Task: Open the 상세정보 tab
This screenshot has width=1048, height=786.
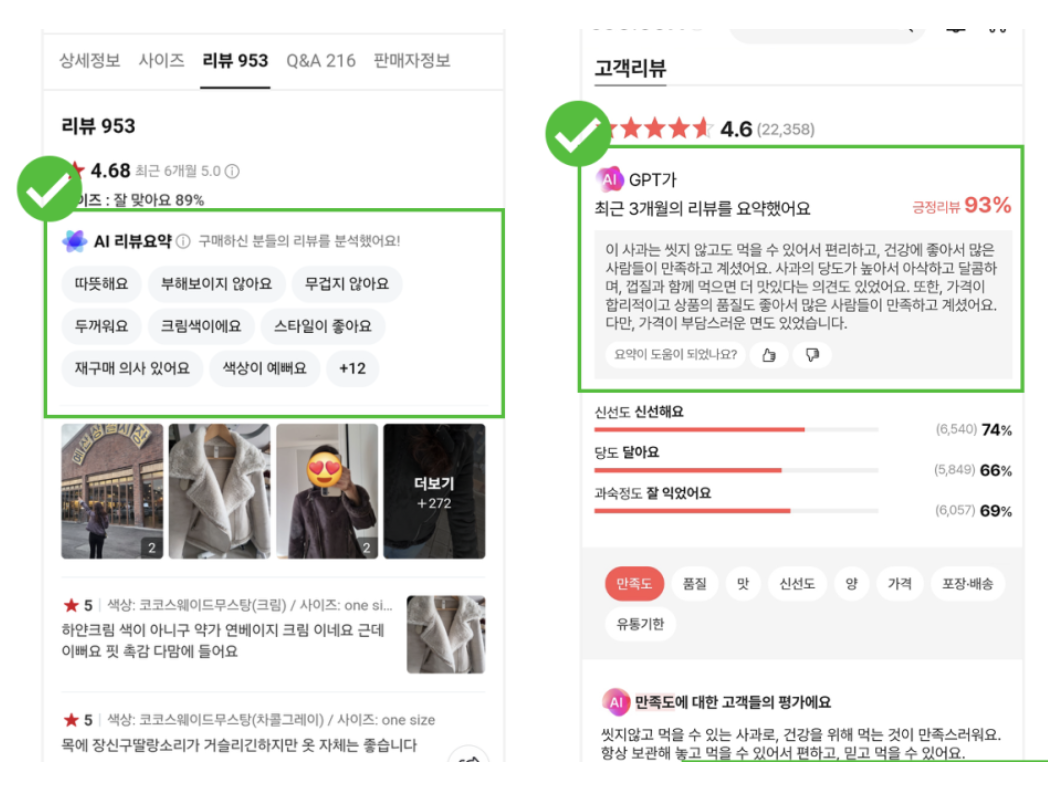Action: pos(90,60)
